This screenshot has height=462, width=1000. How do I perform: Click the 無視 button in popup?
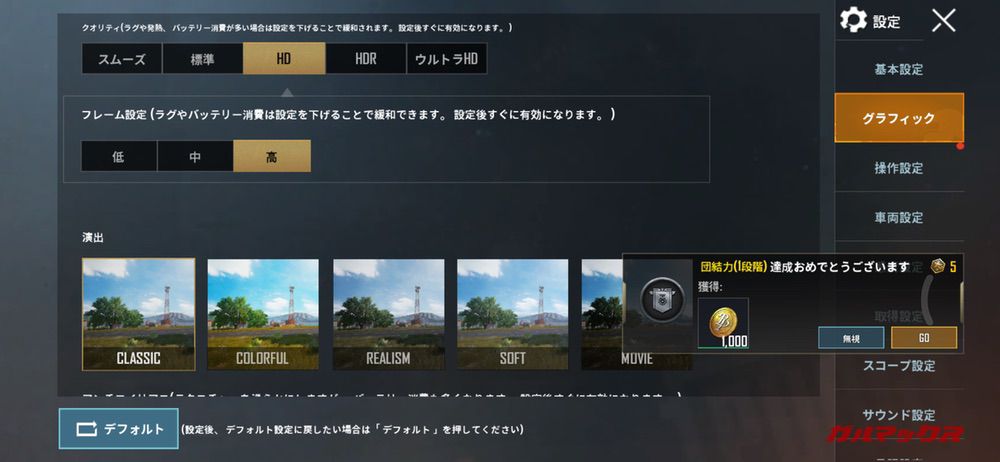(x=851, y=338)
